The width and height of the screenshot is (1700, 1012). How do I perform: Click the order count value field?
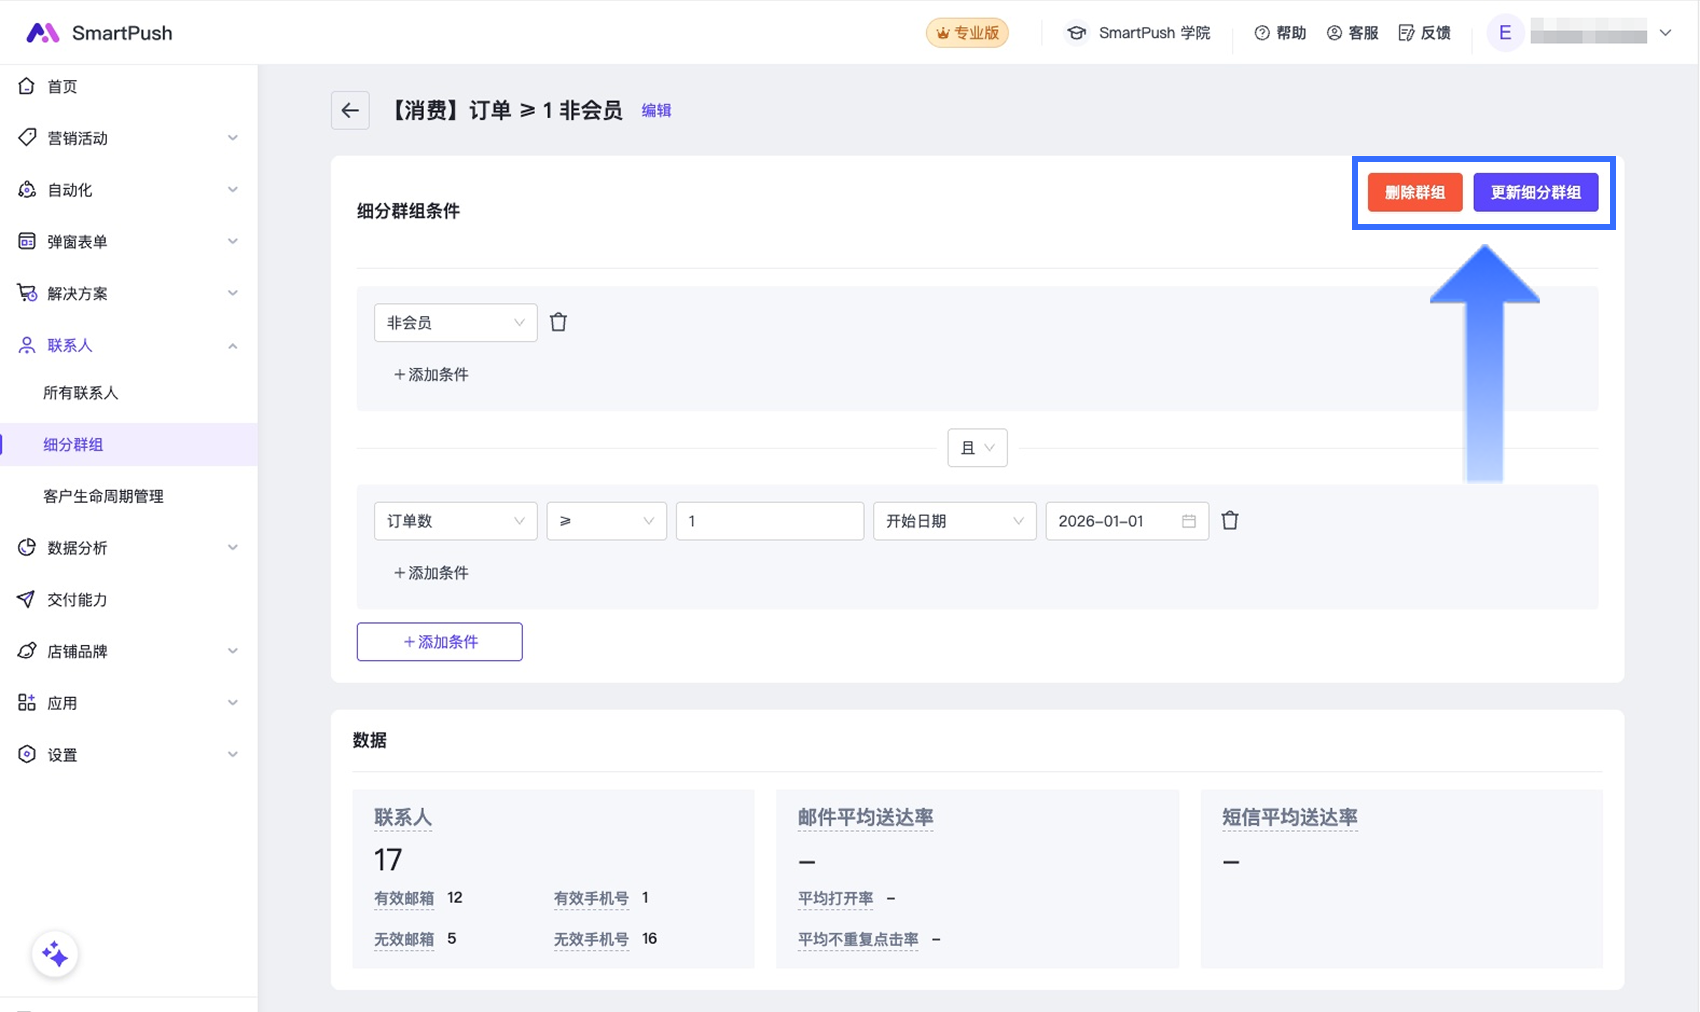coord(769,521)
